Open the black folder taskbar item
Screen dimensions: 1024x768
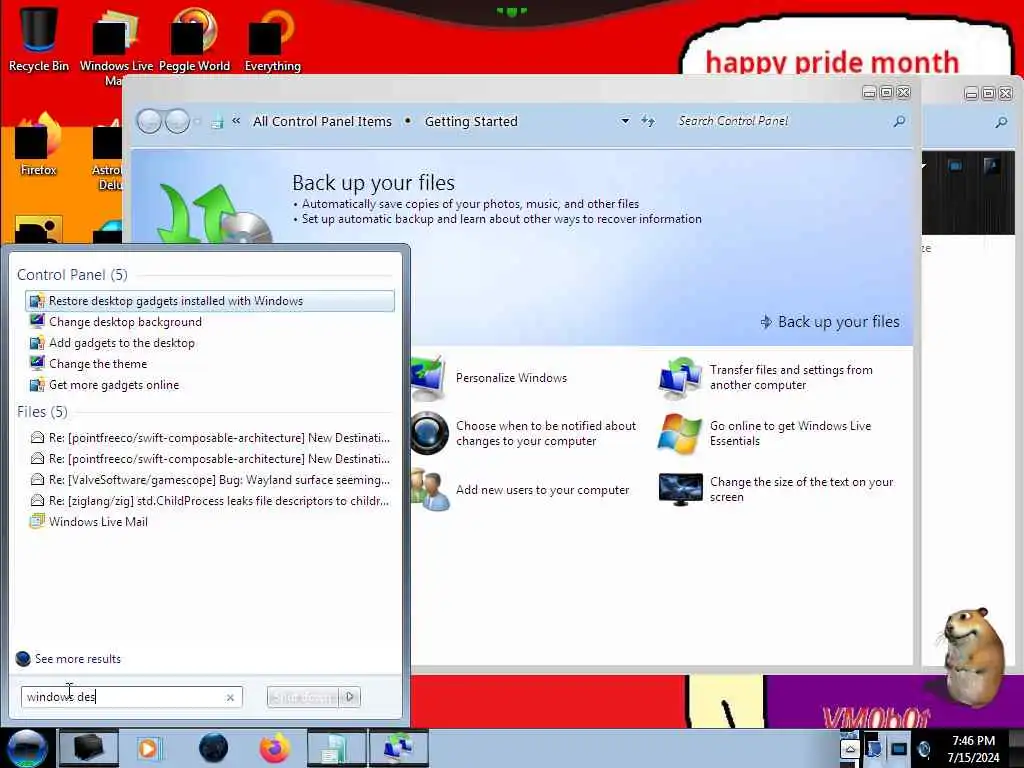pos(88,748)
